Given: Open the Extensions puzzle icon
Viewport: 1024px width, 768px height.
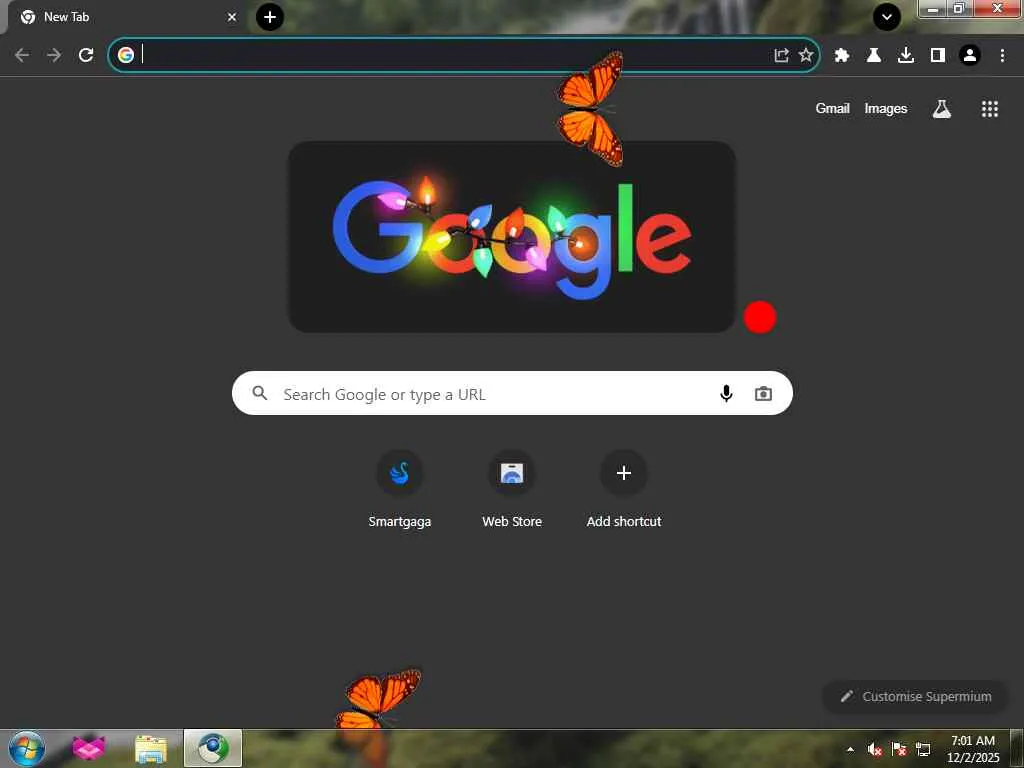Looking at the screenshot, I should [x=842, y=56].
